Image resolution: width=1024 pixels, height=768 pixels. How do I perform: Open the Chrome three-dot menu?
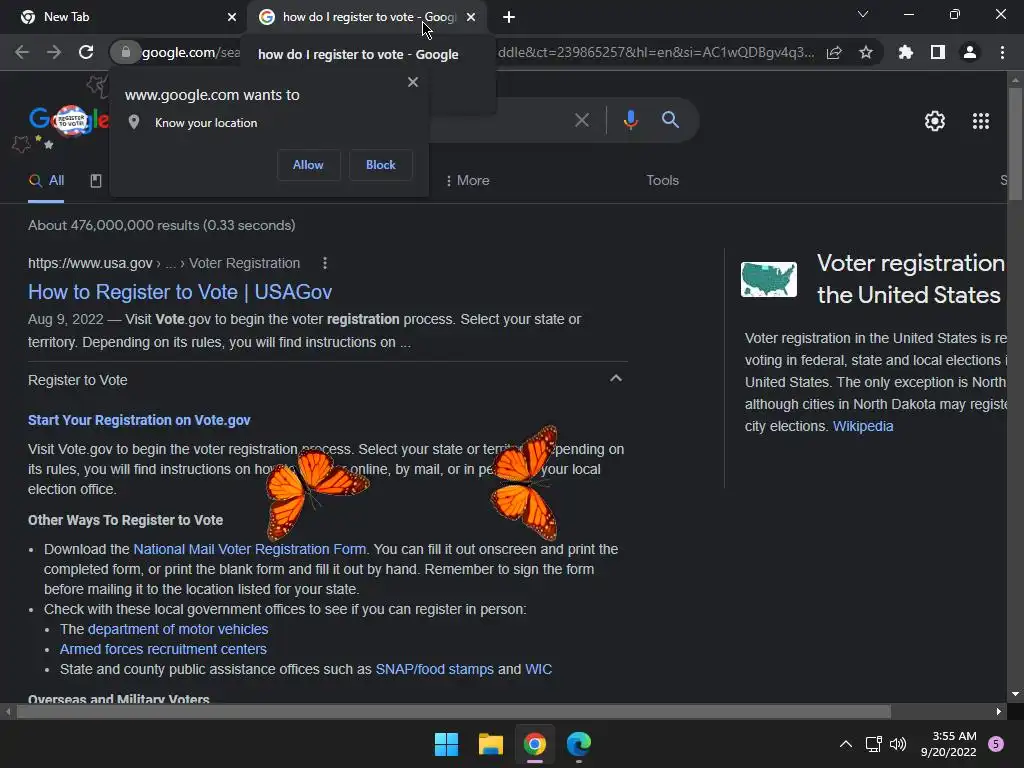pyautogui.click(x=1002, y=52)
